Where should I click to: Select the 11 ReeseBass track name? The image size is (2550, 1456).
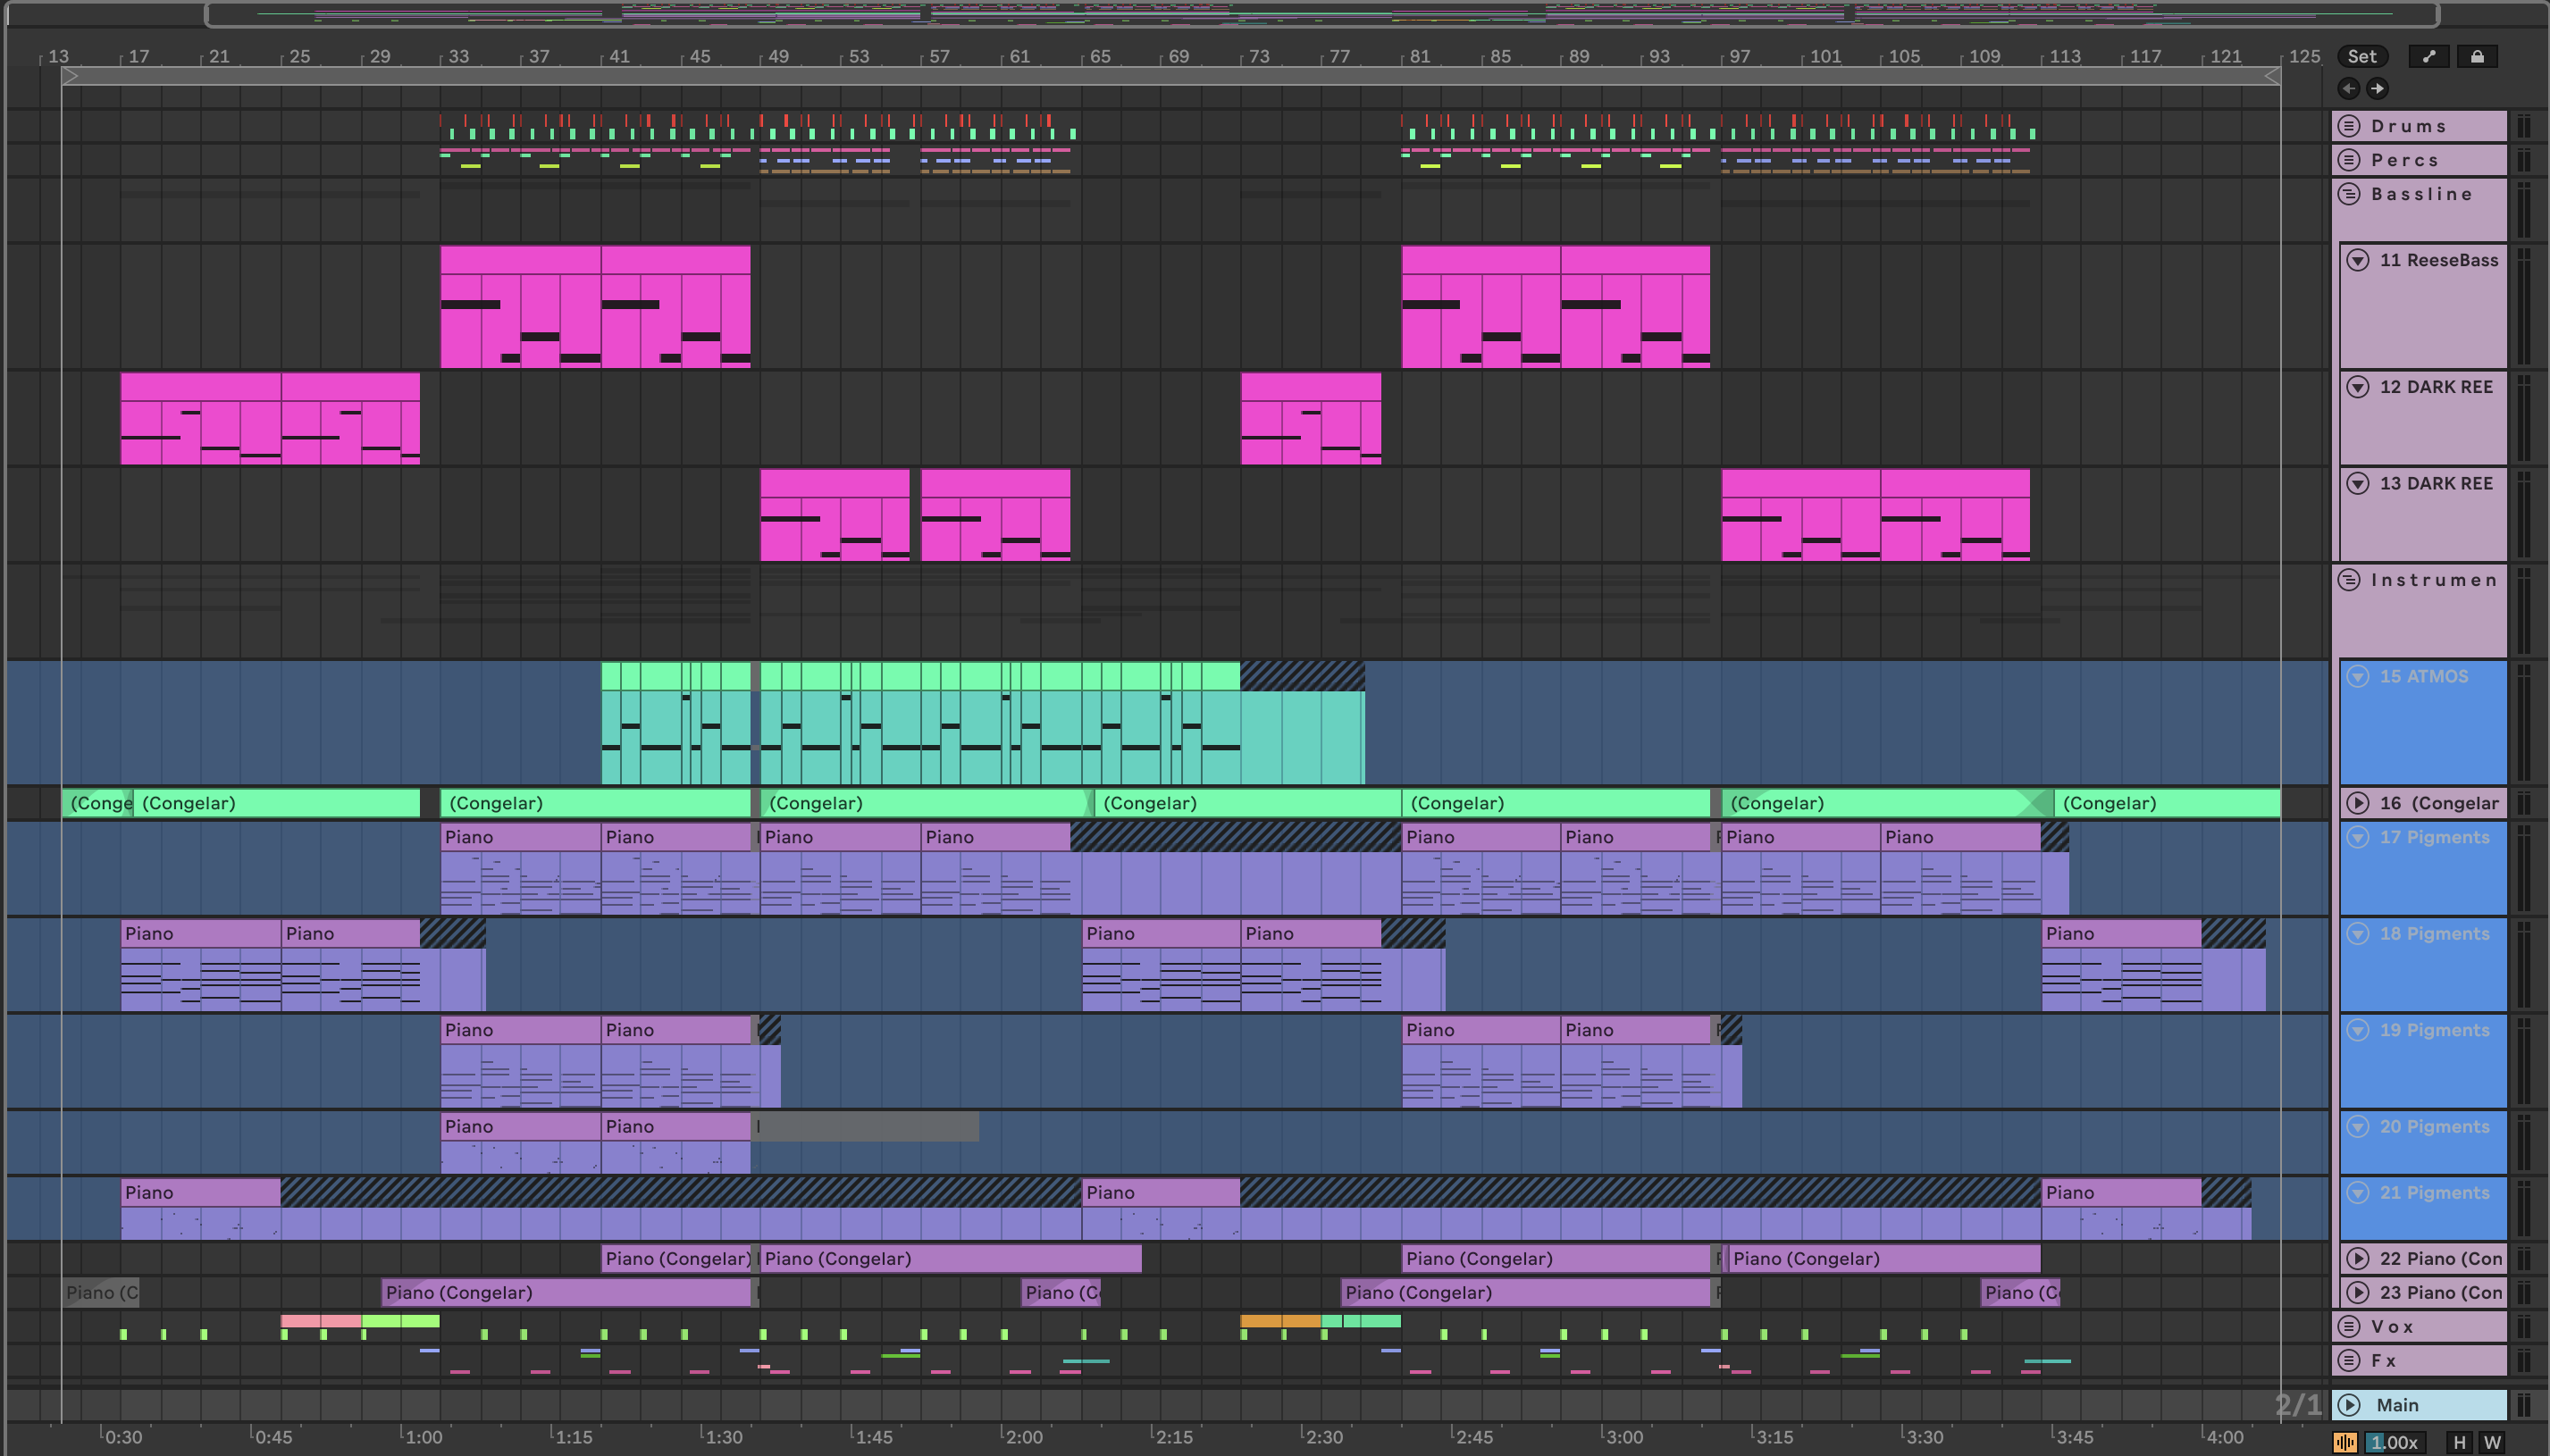tap(2439, 260)
